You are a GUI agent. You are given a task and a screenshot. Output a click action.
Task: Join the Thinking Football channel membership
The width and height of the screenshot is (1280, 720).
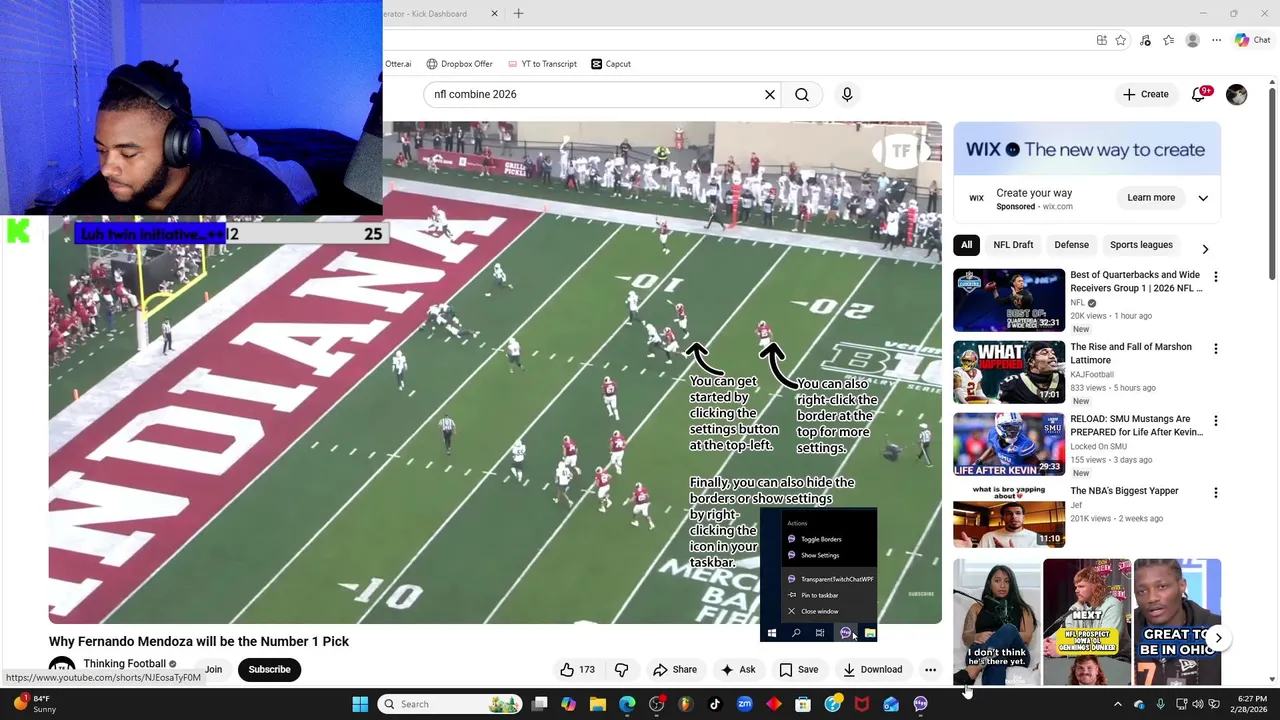213,670
